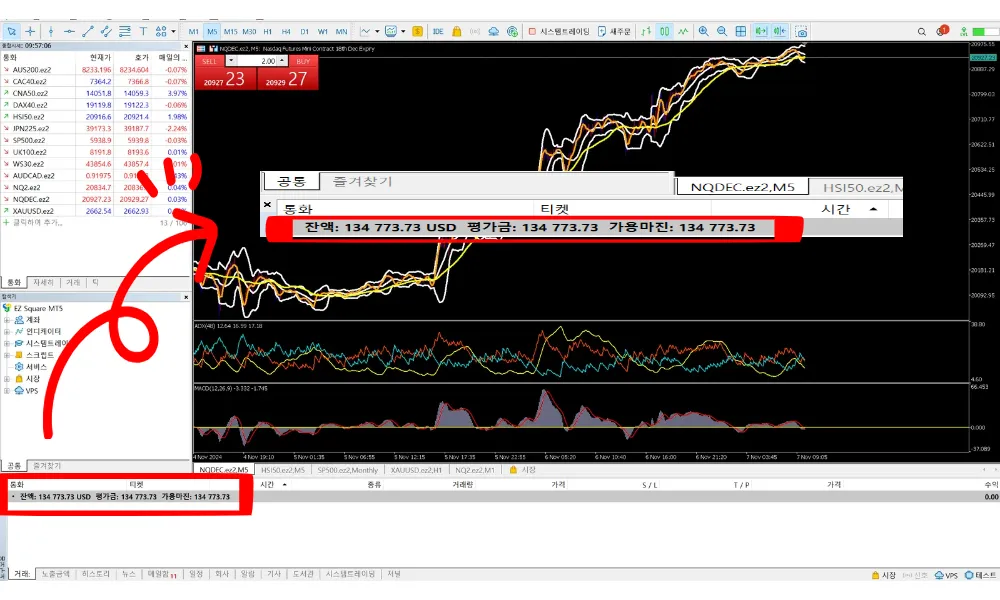Zoom out on the chart
This screenshot has width=1000, height=600.
pos(722,31)
